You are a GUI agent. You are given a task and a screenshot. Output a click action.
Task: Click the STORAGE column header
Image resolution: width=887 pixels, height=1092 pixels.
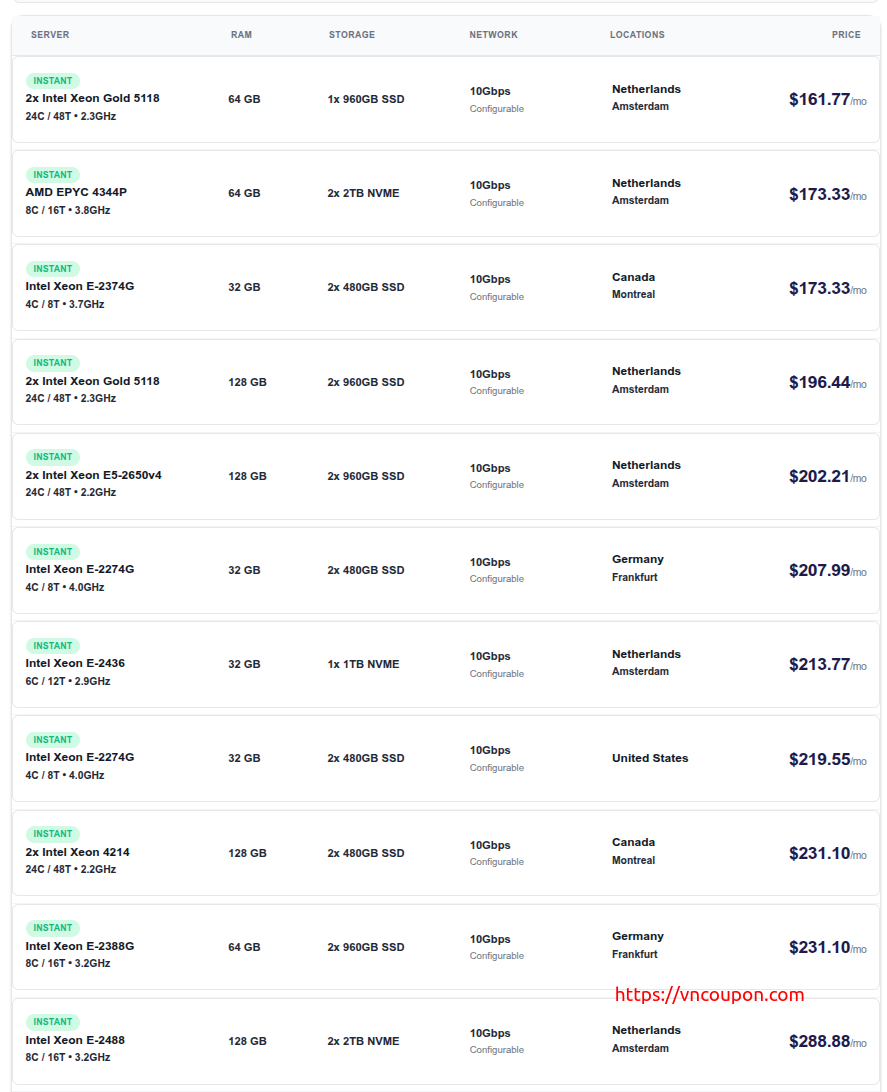351,35
